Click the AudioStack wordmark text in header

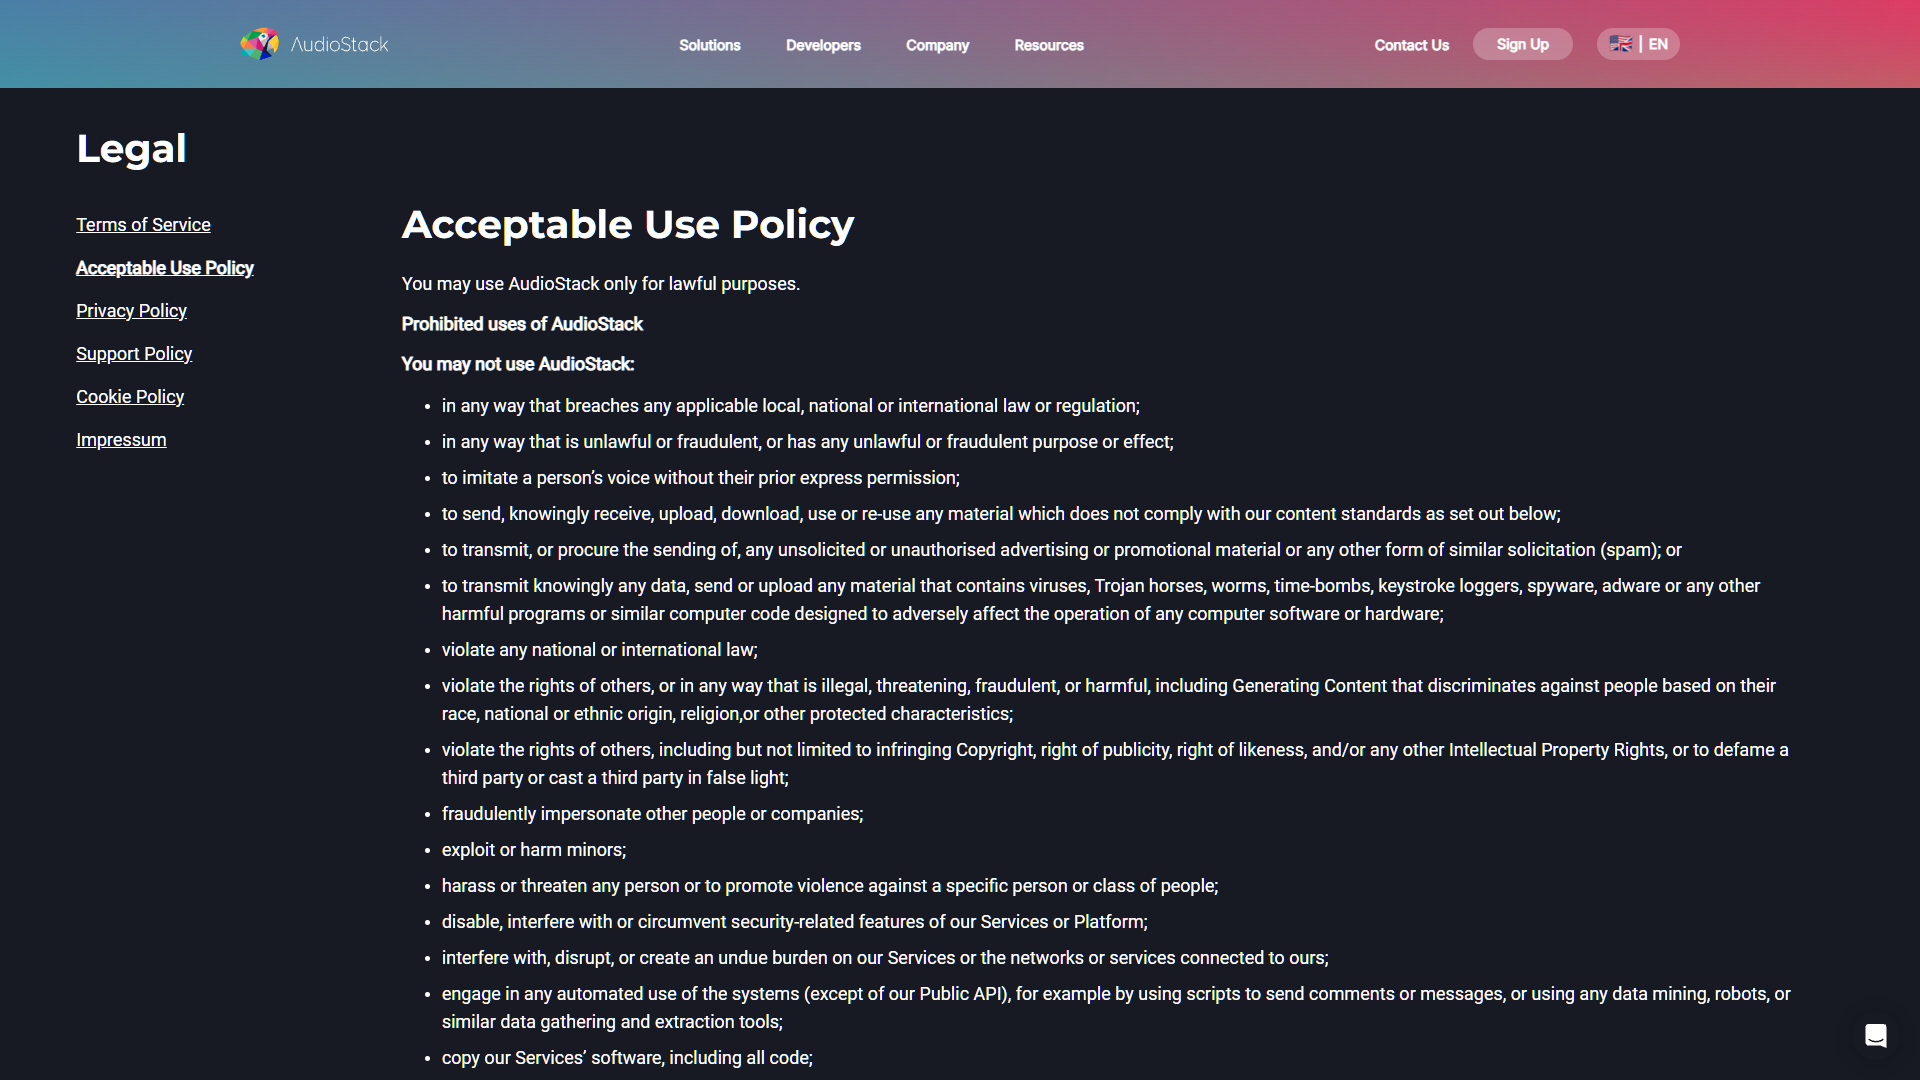[339, 45]
